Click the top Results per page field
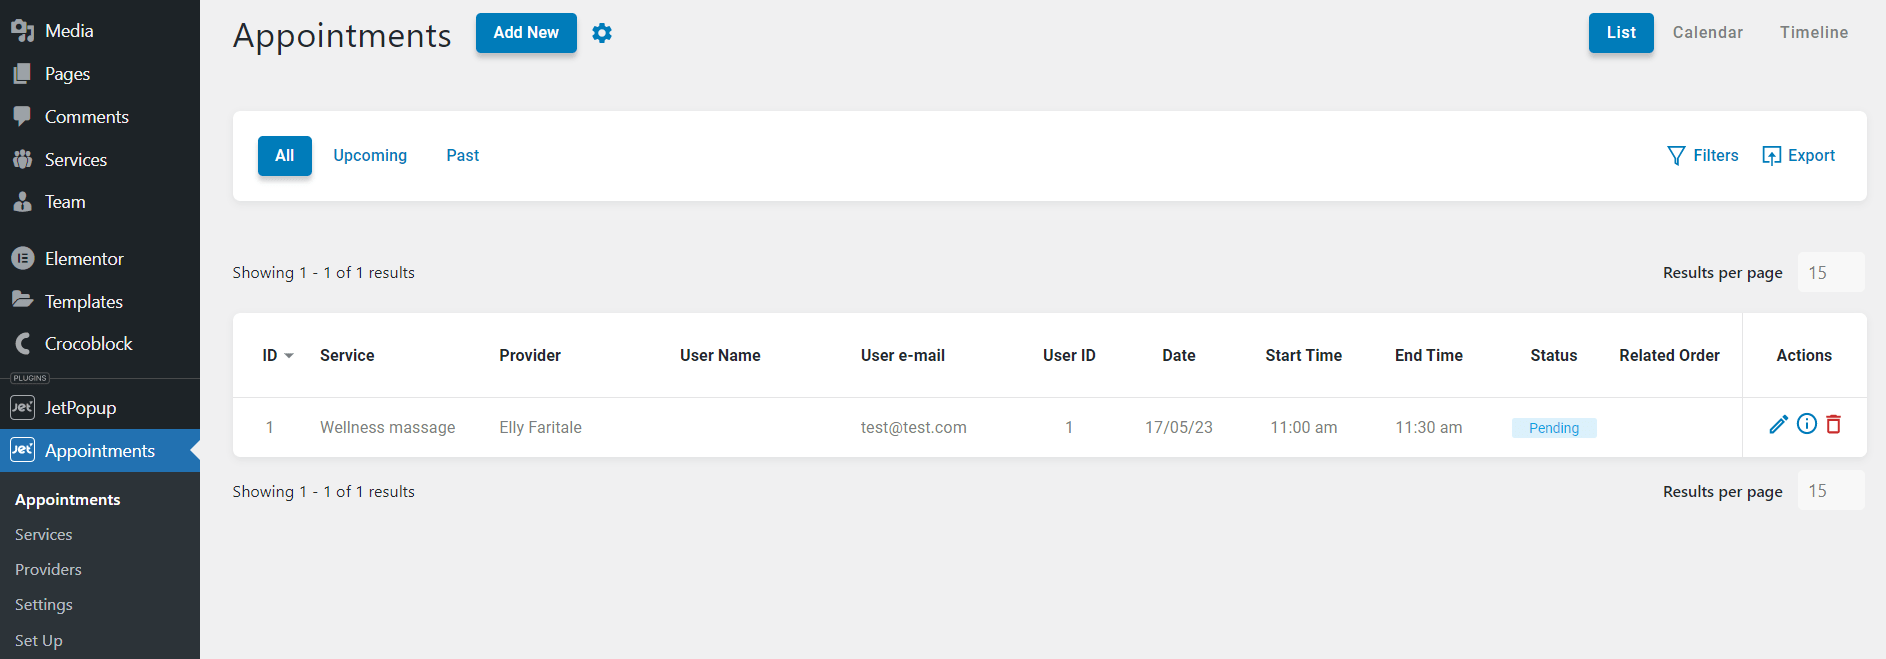 pyautogui.click(x=1830, y=272)
